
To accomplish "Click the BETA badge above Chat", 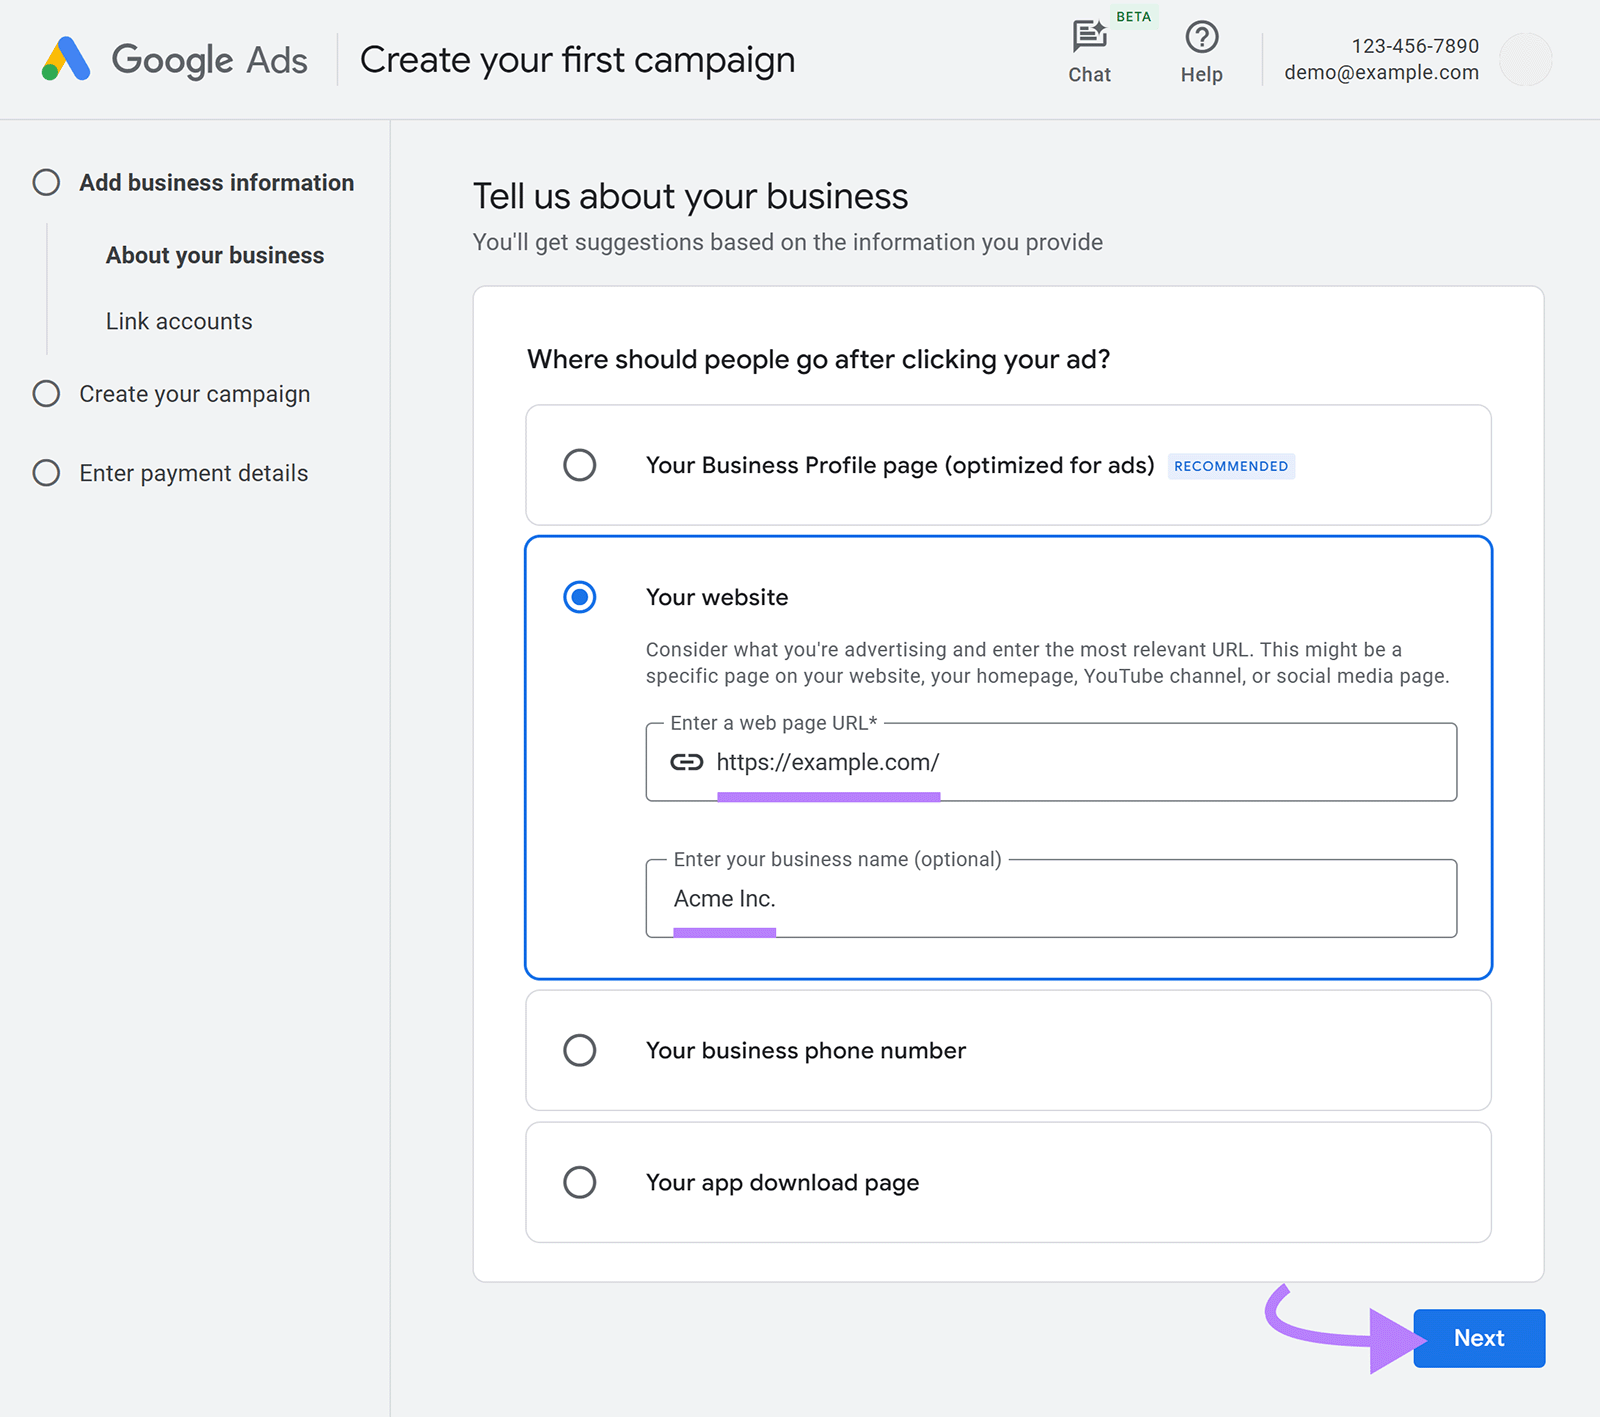I will pyautogui.click(x=1134, y=17).
